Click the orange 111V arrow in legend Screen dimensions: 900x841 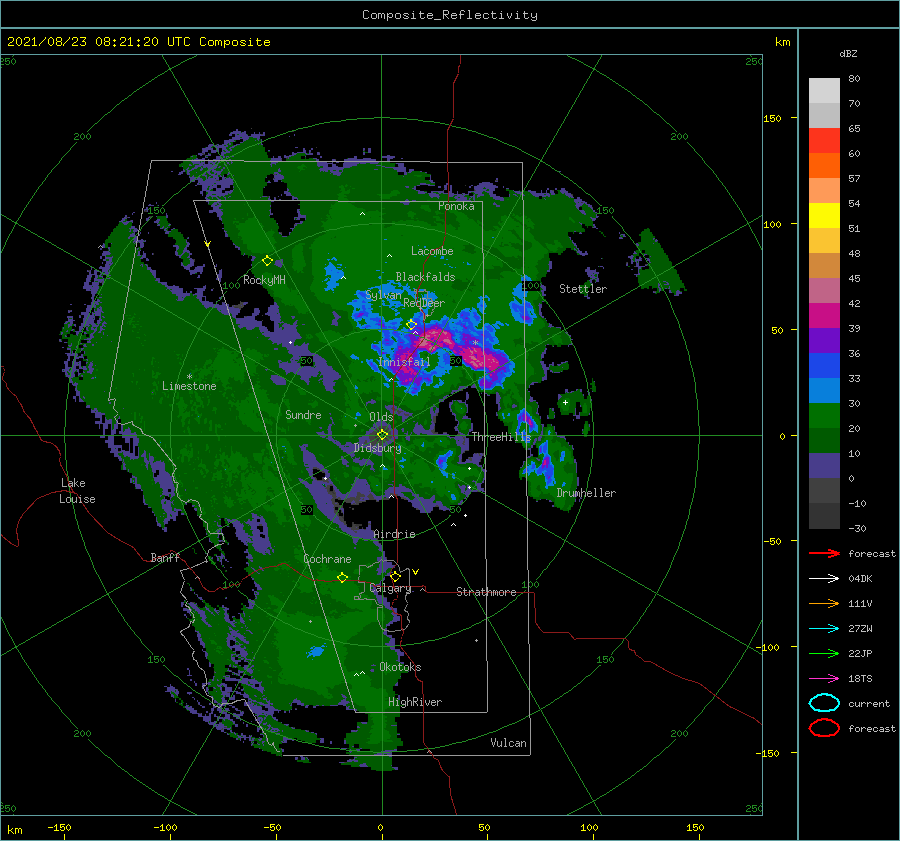pyautogui.click(x=824, y=603)
